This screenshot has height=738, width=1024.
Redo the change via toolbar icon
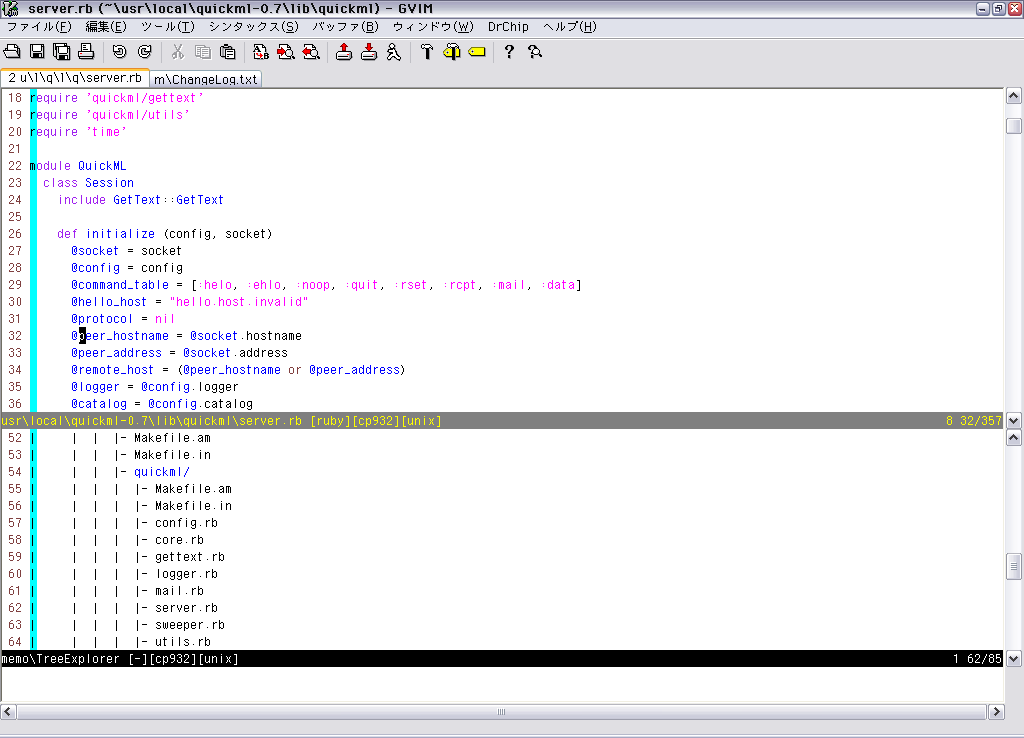(x=144, y=52)
